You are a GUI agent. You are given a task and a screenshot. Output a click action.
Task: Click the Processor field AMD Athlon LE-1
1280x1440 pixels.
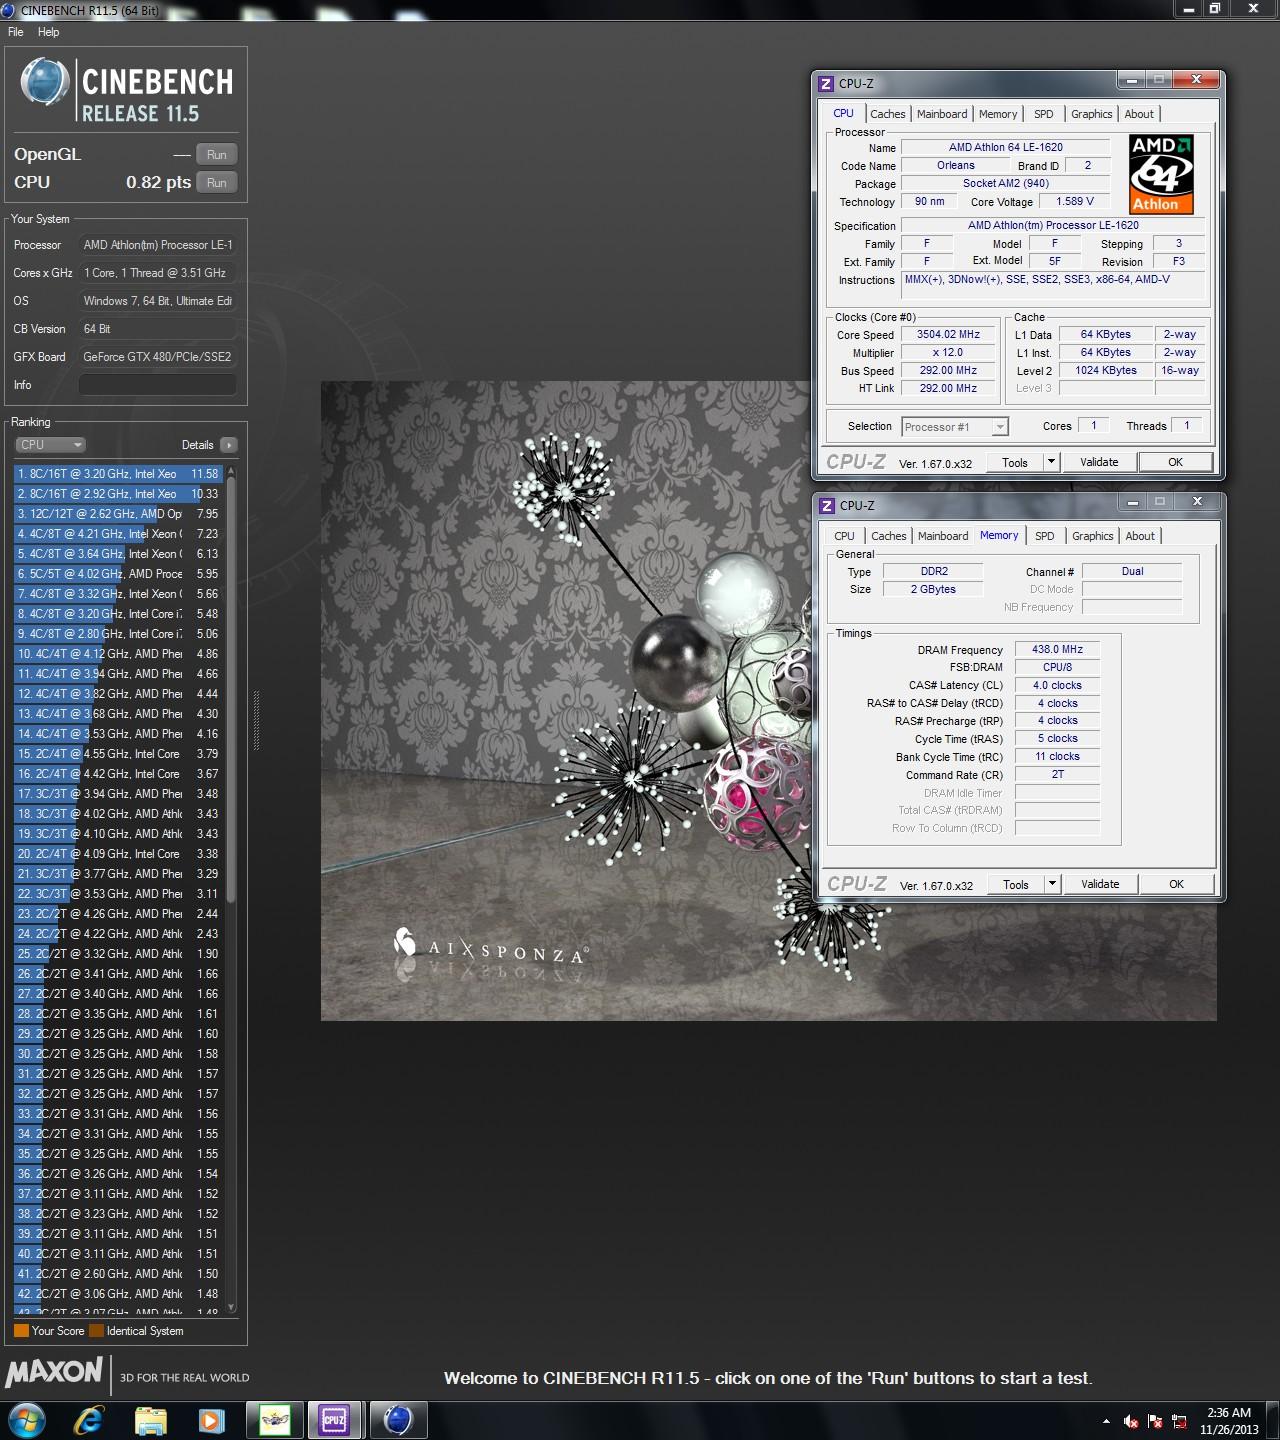158,245
